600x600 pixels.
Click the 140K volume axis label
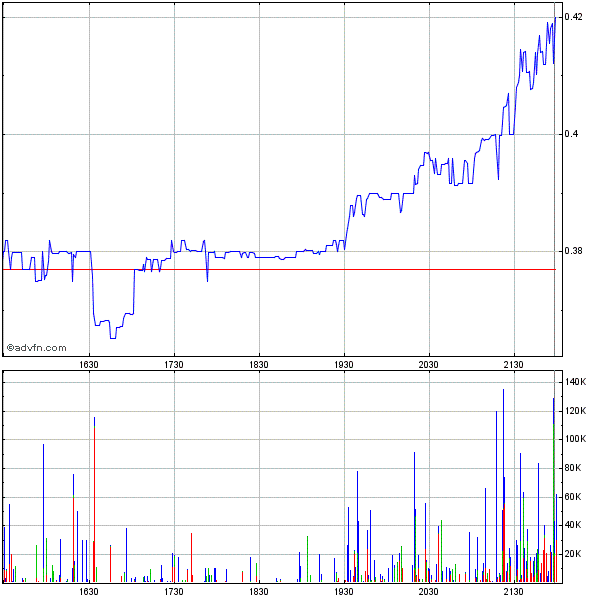click(575, 382)
